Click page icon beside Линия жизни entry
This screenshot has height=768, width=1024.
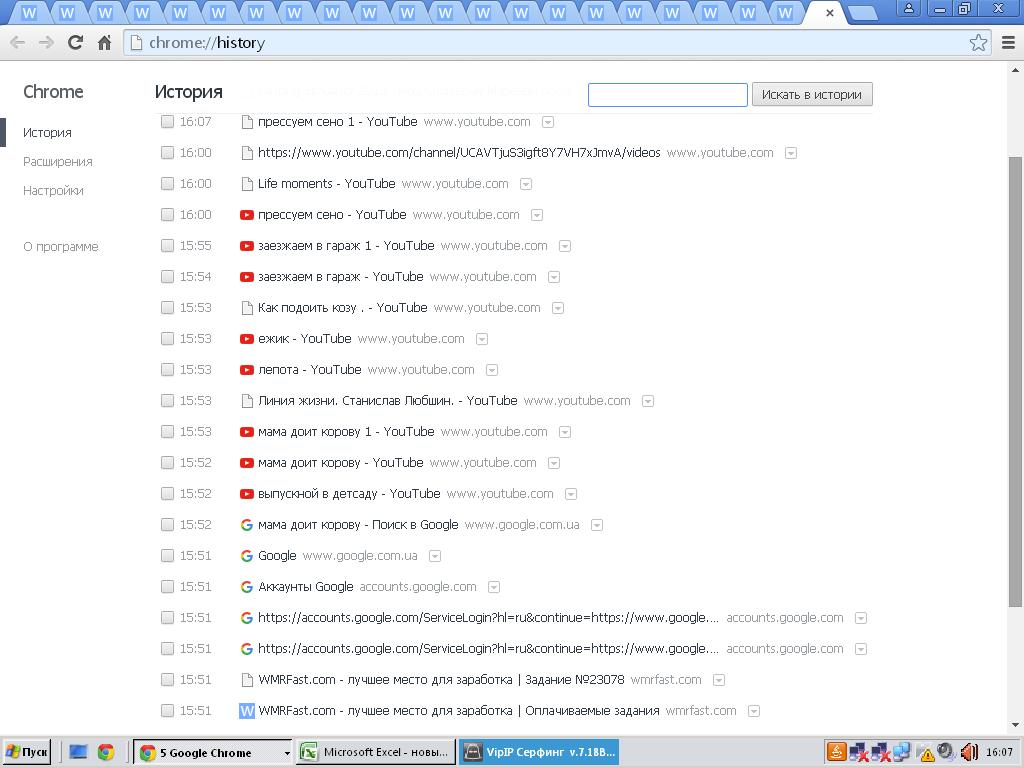(x=247, y=401)
